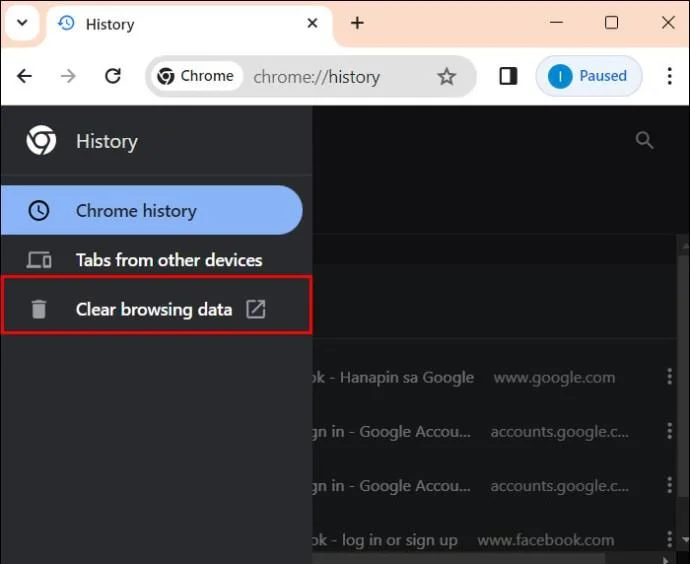Image resolution: width=690 pixels, height=564 pixels.
Task: Select the History browser tab
Action: (188, 24)
